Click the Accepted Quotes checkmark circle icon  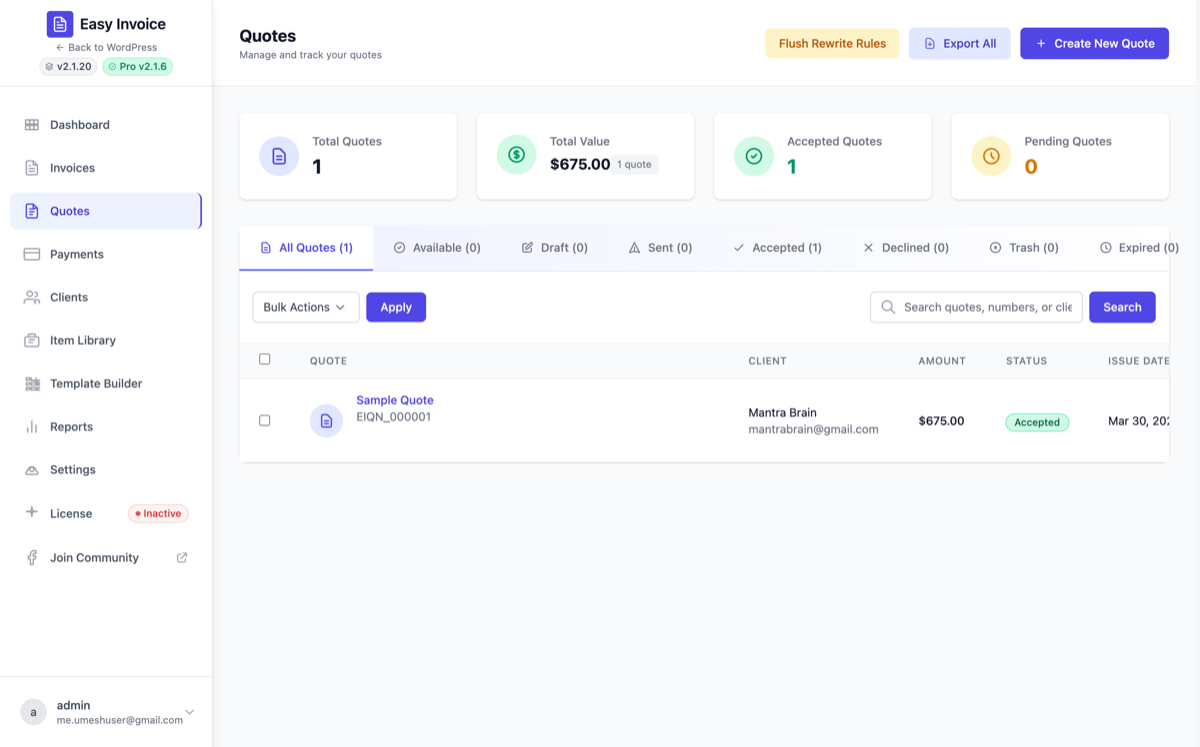754,156
